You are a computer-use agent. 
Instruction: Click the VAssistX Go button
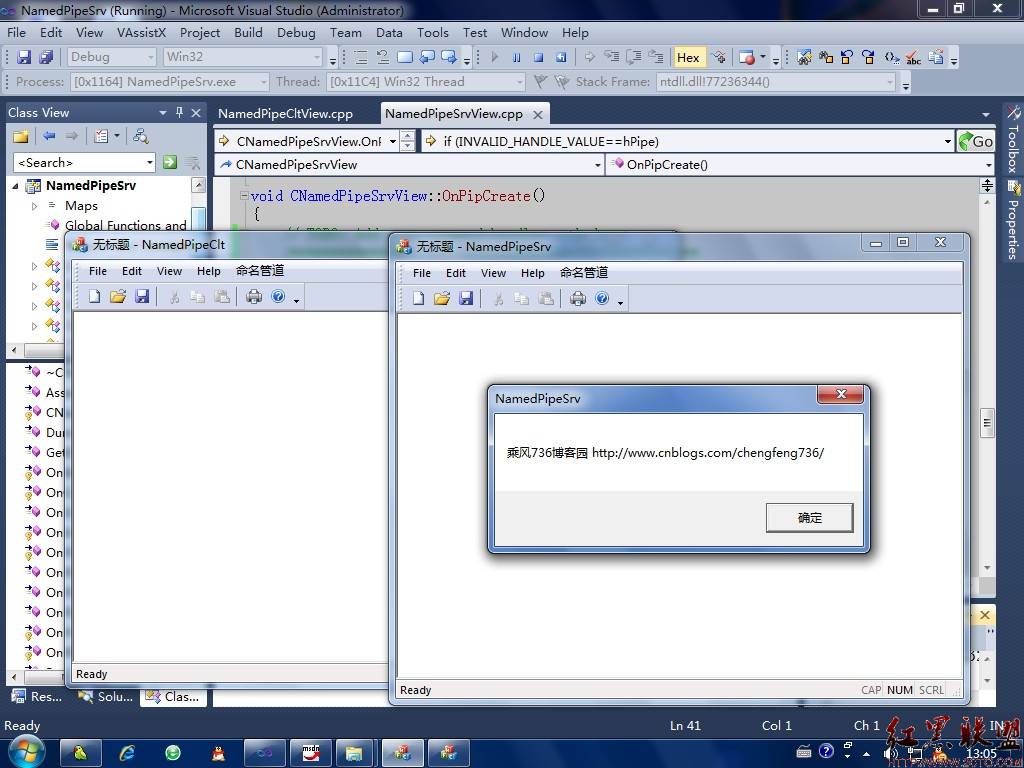click(x=976, y=141)
